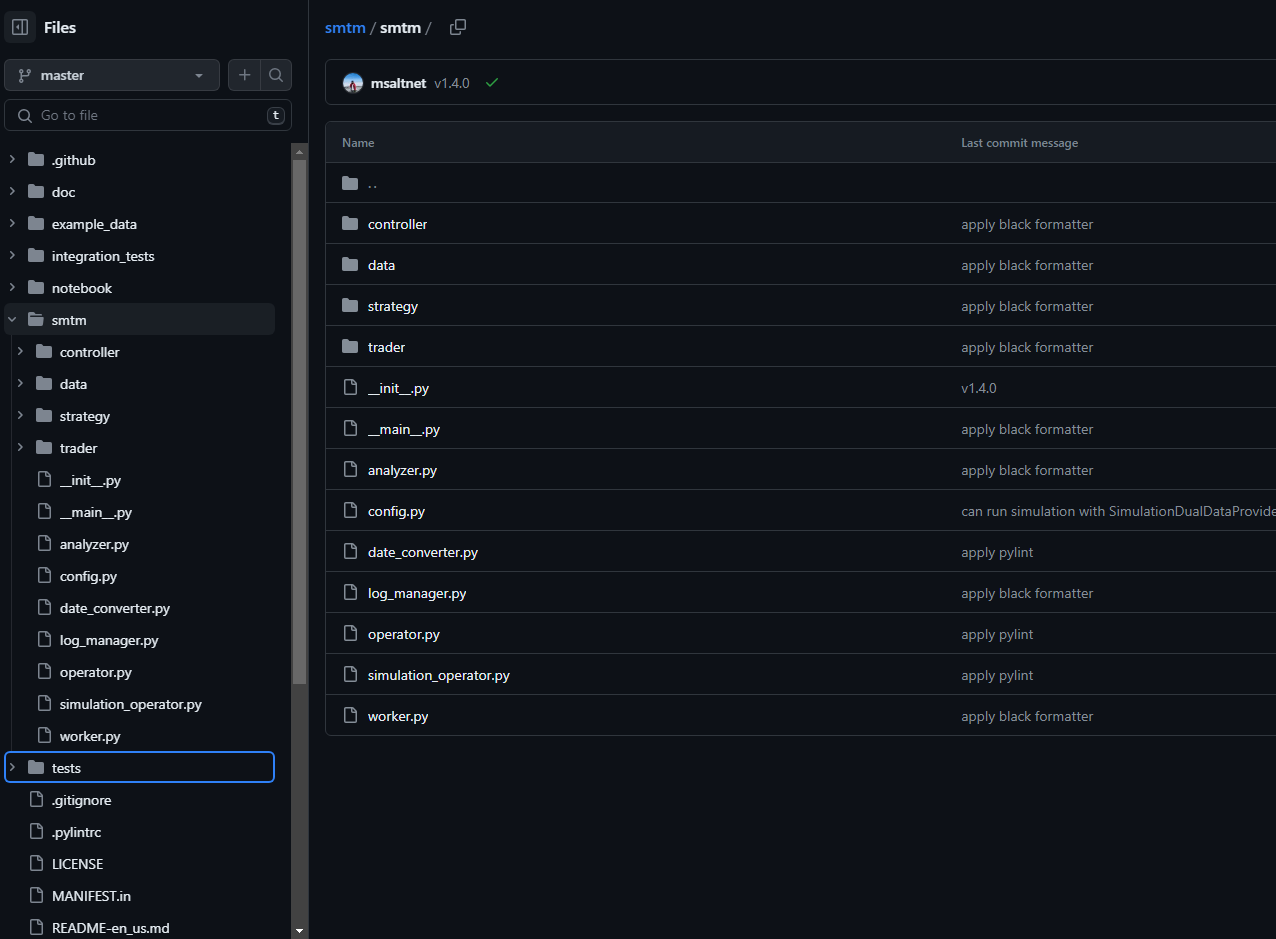Collapse the Files side panel icon

coord(20,27)
